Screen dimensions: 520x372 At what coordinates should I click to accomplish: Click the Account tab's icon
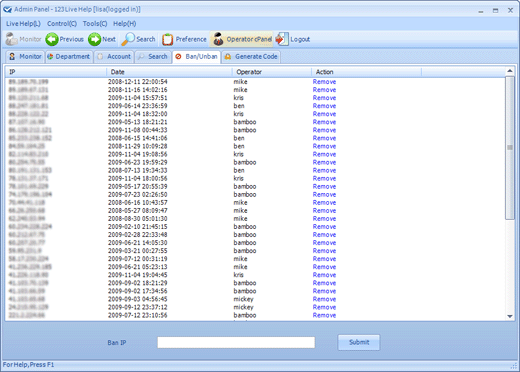(100, 57)
